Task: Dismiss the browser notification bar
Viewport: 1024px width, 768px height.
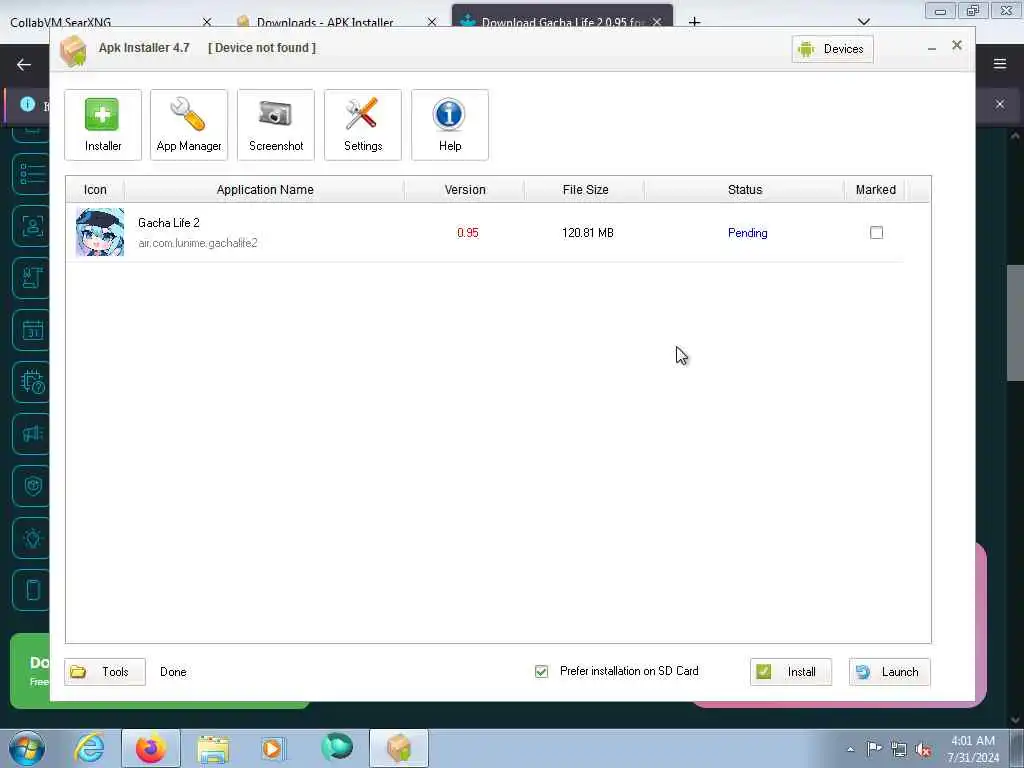Action: coord(1000,104)
